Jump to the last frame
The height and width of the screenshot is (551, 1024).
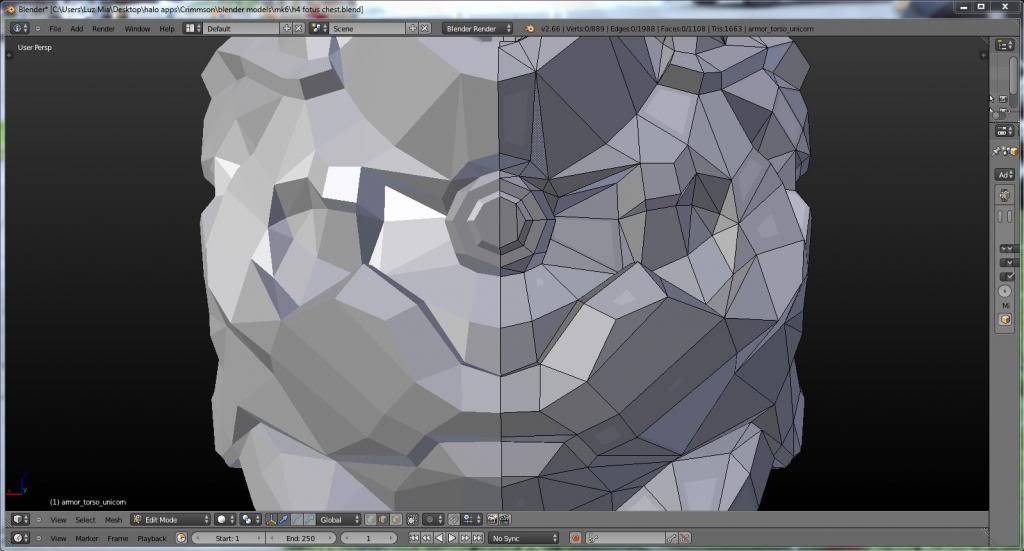477,538
